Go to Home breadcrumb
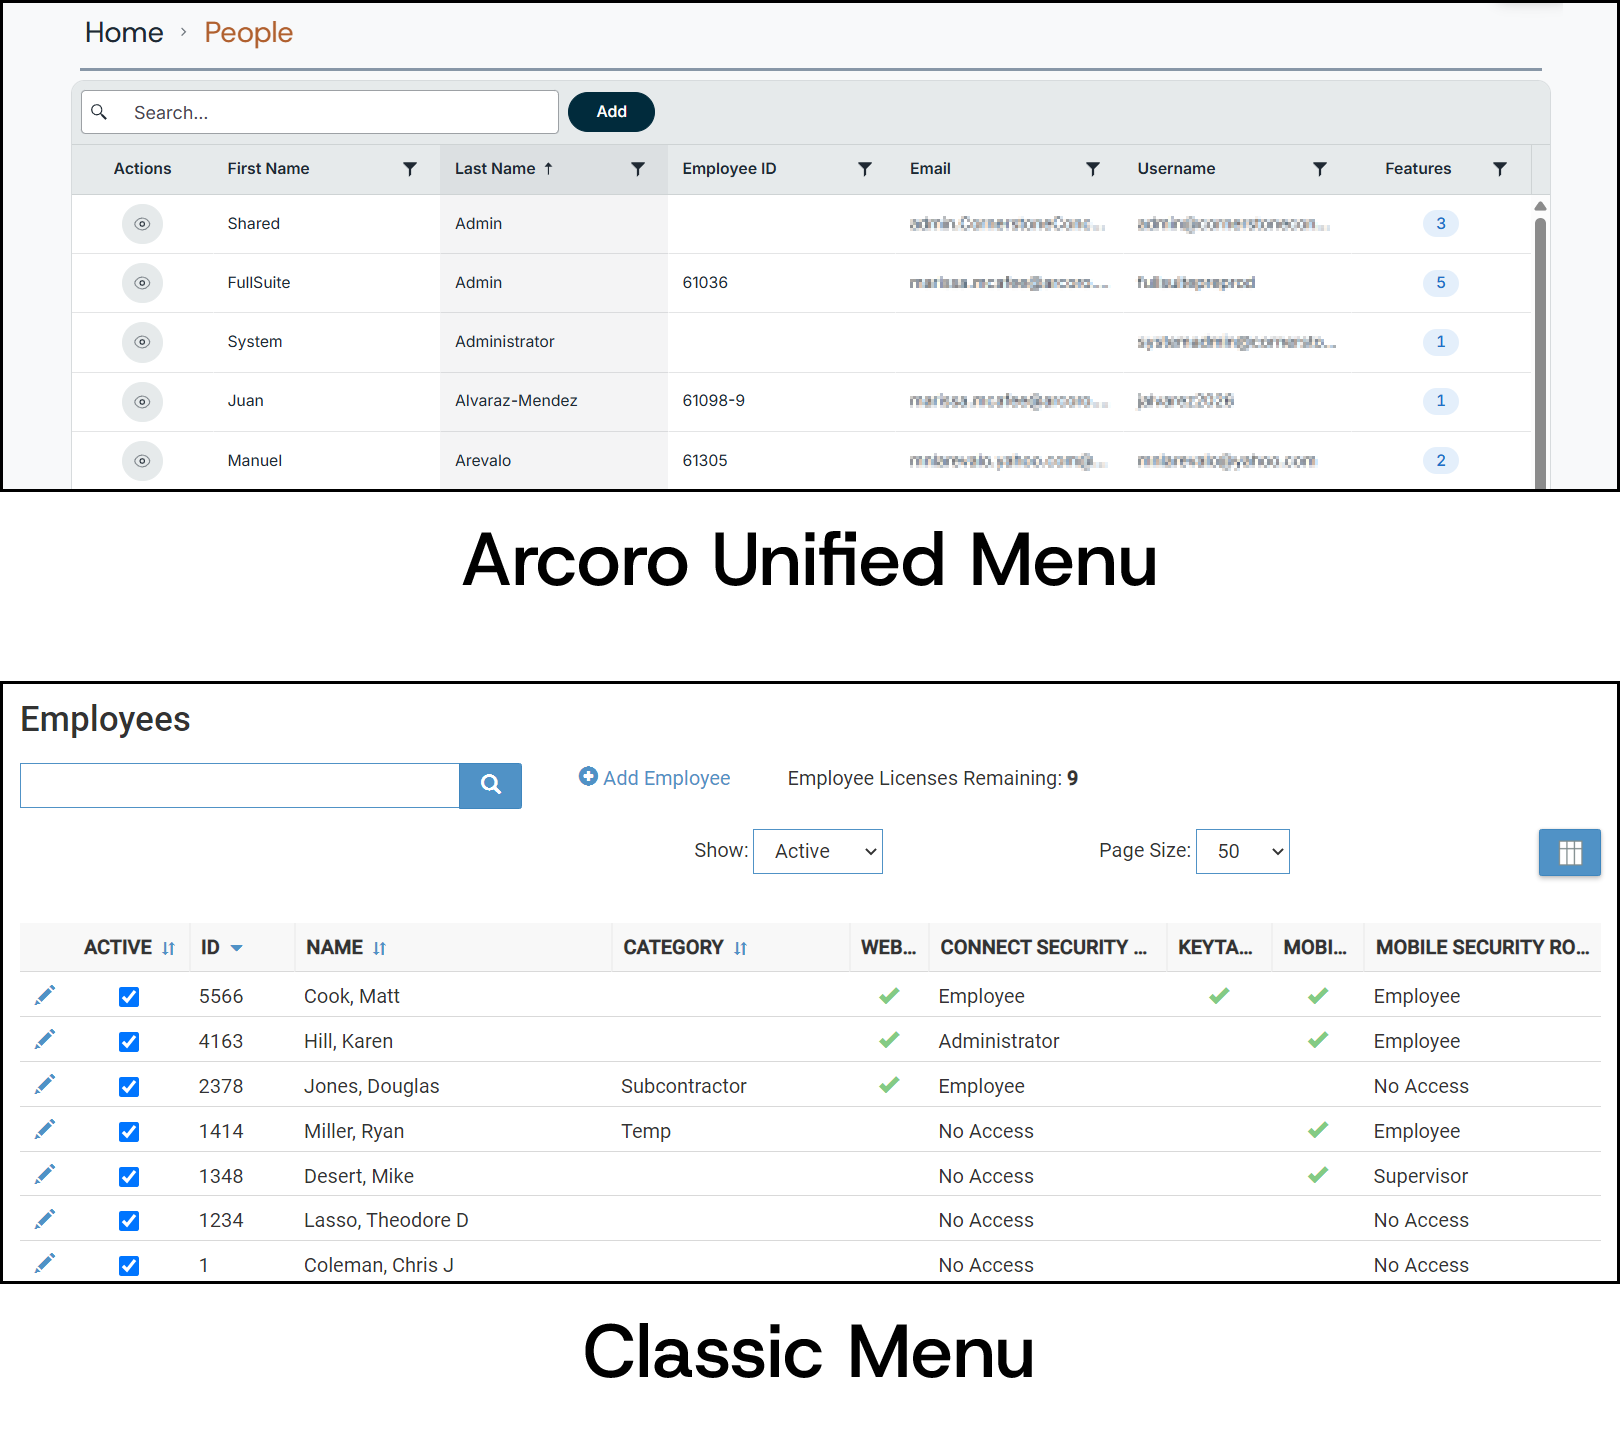 (x=124, y=33)
